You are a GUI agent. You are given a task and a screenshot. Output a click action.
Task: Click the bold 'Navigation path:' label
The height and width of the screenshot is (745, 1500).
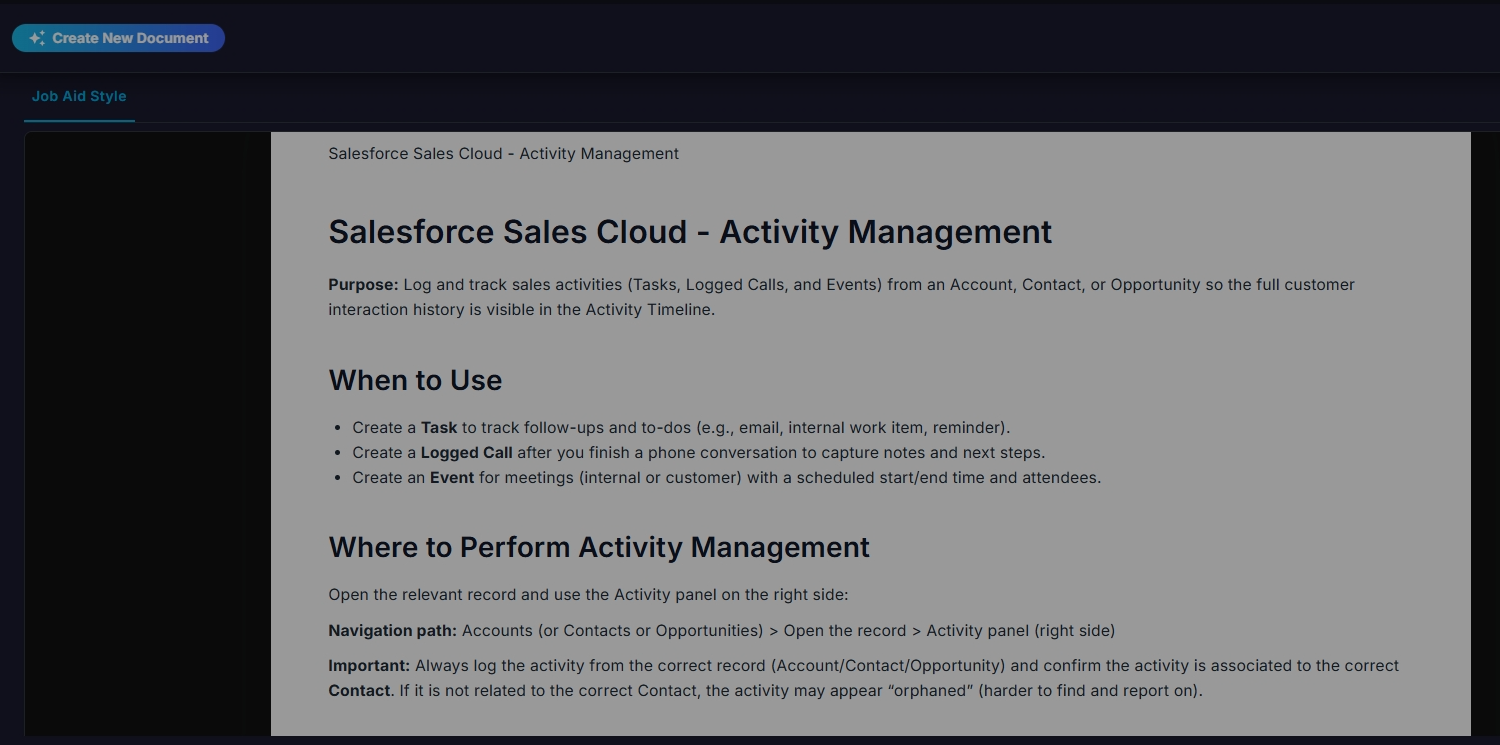393,630
